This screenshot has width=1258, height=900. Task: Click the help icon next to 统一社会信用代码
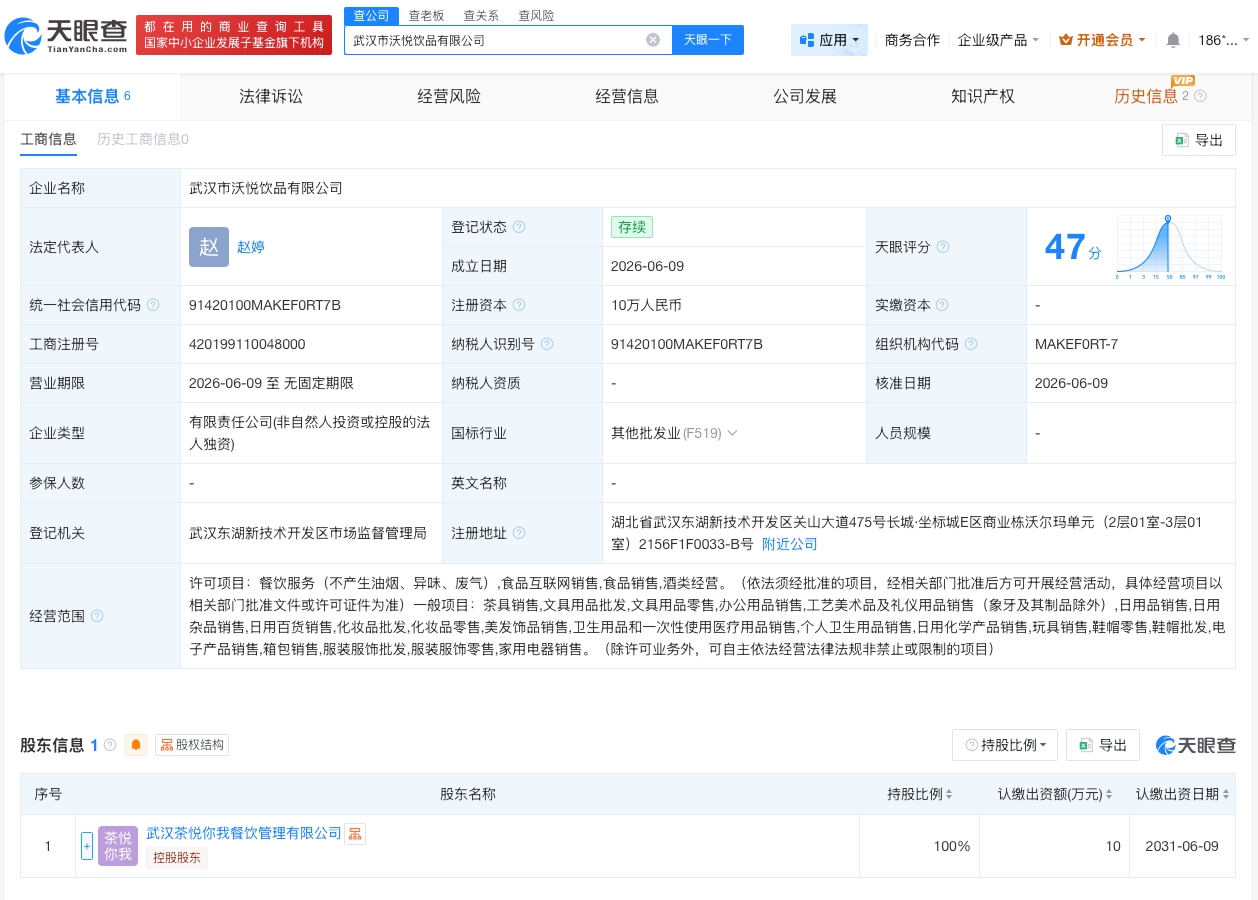[153, 305]
